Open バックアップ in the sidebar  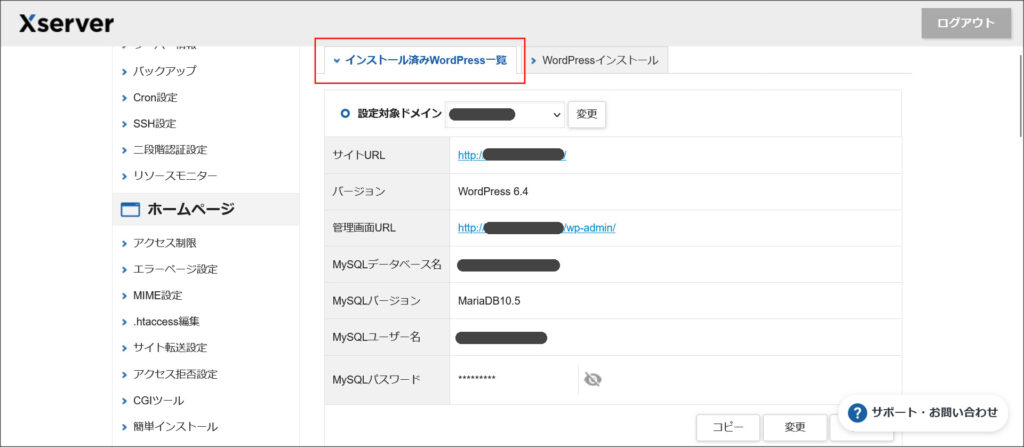pyautogui.click(x=165, y=71)
